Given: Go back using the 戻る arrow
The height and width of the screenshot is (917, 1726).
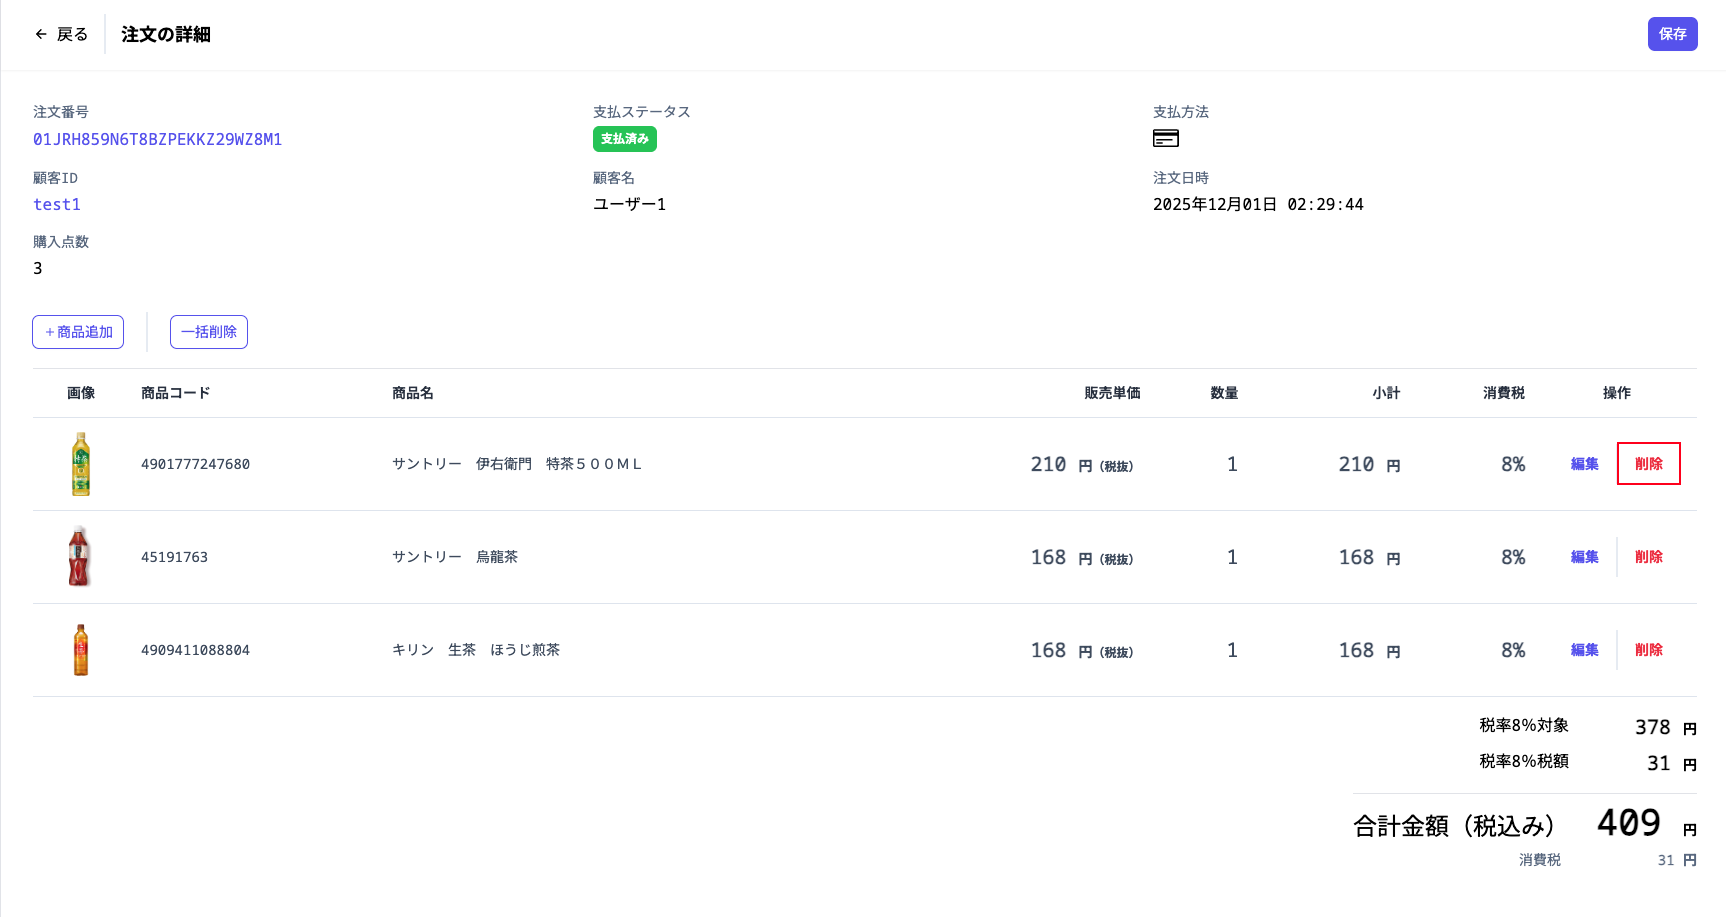Looking at the screenshot, I should (61, 34).
